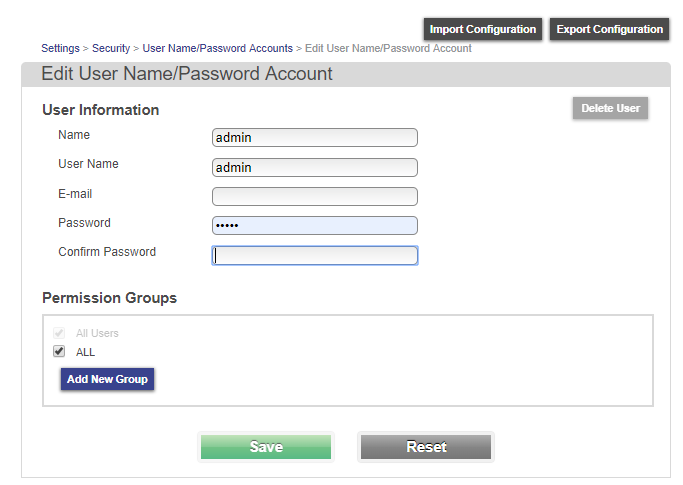Save the user account changes
This screenshot has height=485, width=683.
266,447
